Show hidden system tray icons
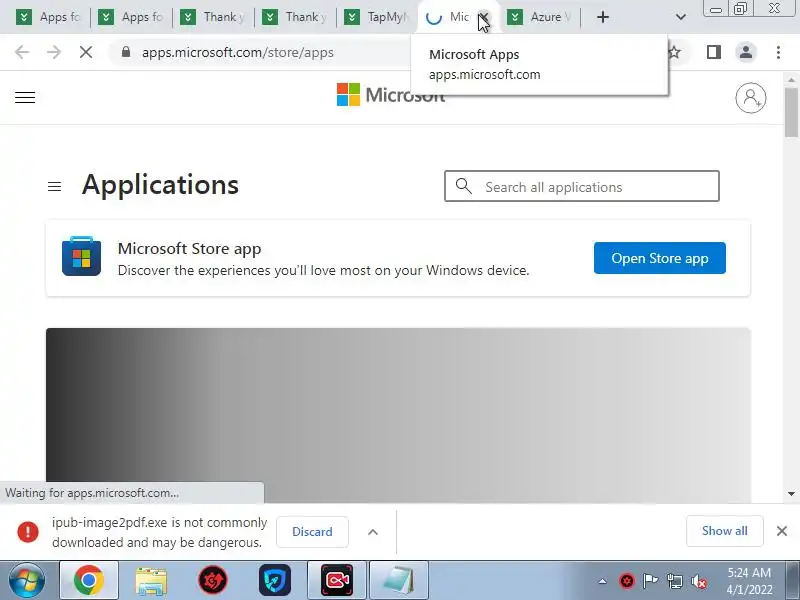 603,581
